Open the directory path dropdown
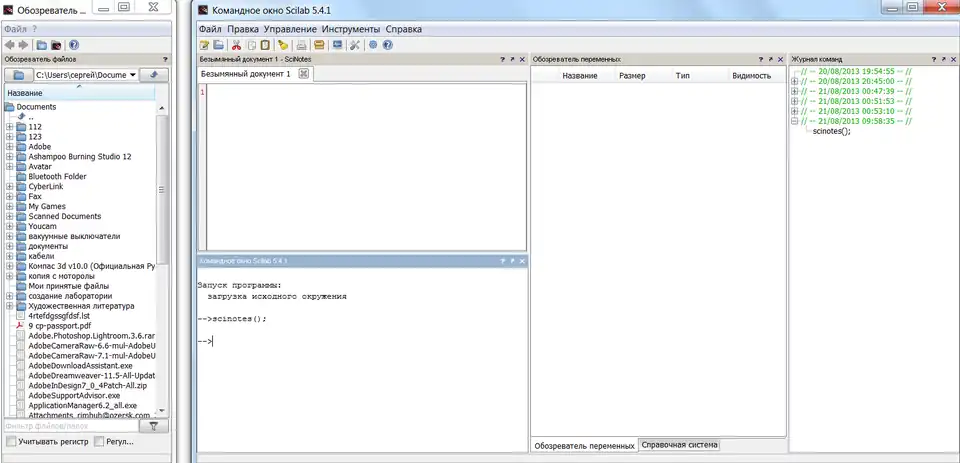960x463 pixels. (x=133, y=75)
